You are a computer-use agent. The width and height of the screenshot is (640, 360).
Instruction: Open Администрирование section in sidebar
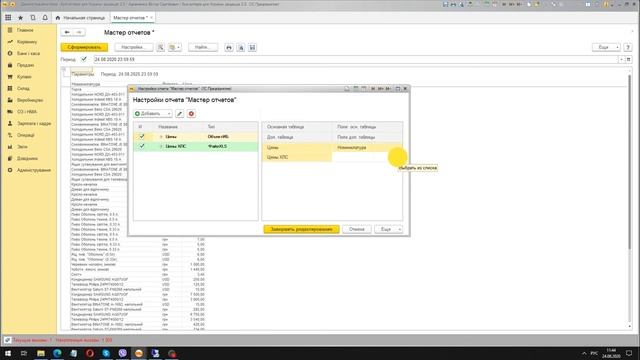[x=34, y=170]
